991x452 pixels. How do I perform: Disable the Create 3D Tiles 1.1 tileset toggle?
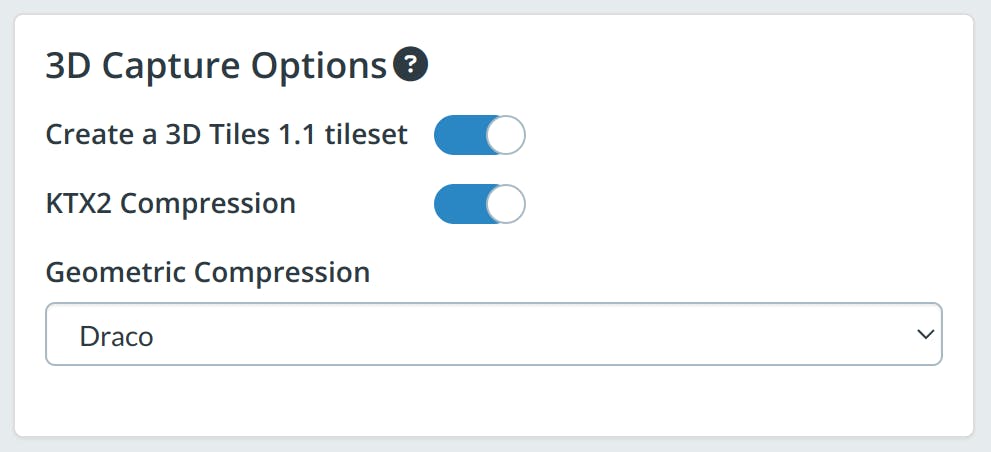click(x=479, y=135)
